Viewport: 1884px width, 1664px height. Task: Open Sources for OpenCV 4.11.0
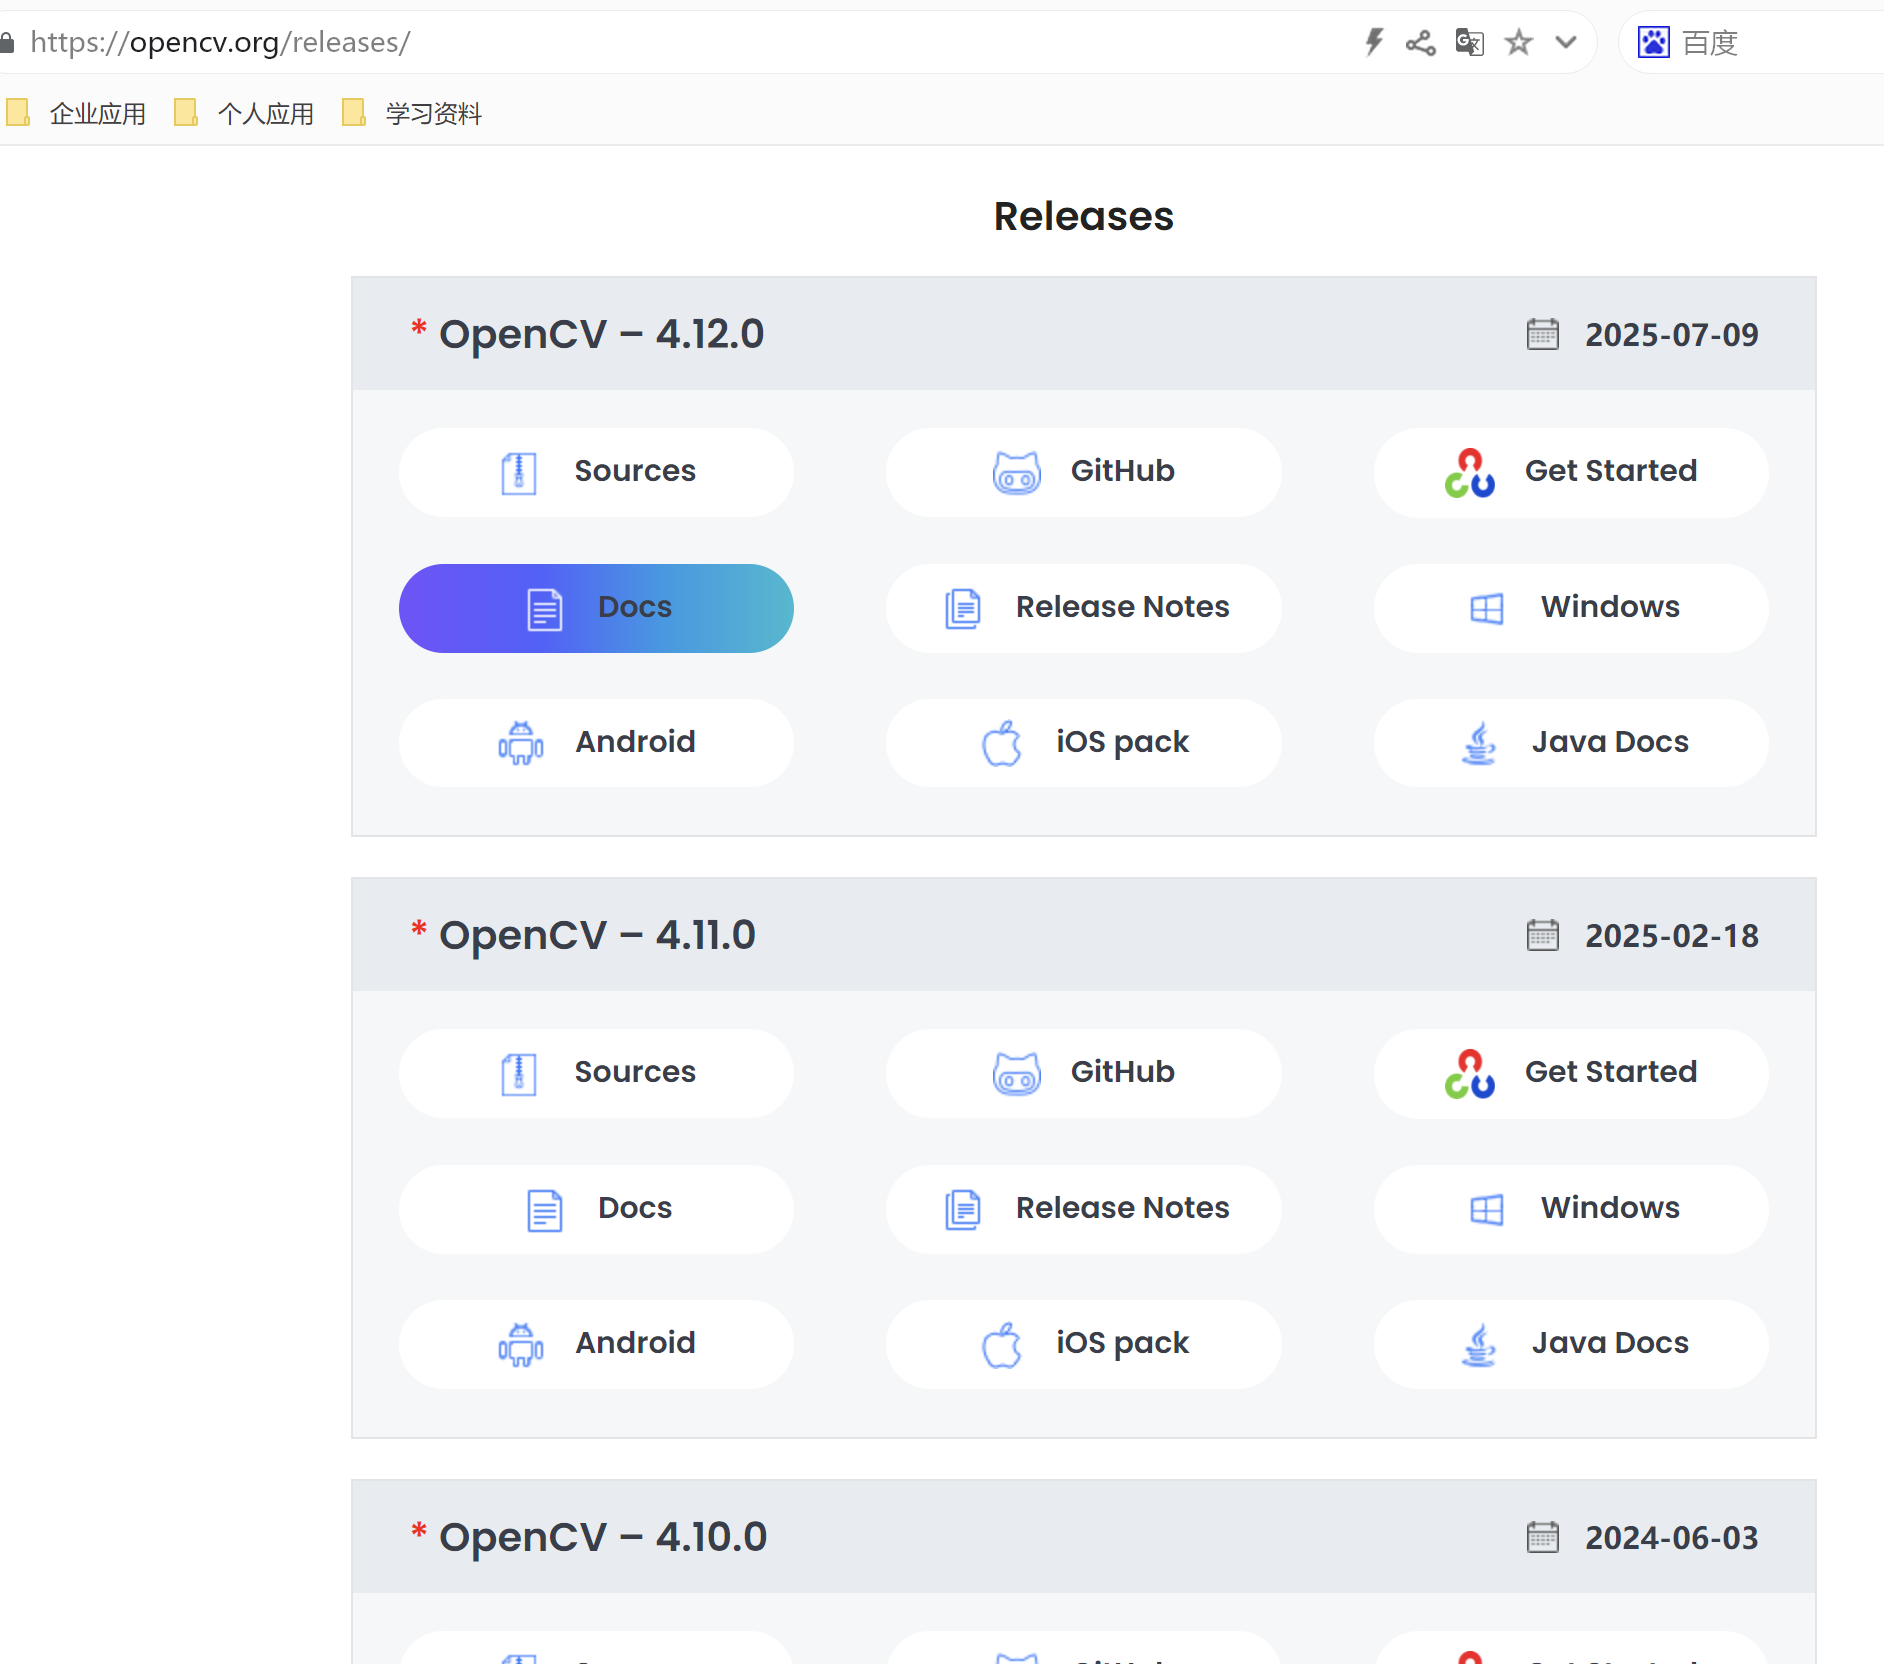point(596,1073)
